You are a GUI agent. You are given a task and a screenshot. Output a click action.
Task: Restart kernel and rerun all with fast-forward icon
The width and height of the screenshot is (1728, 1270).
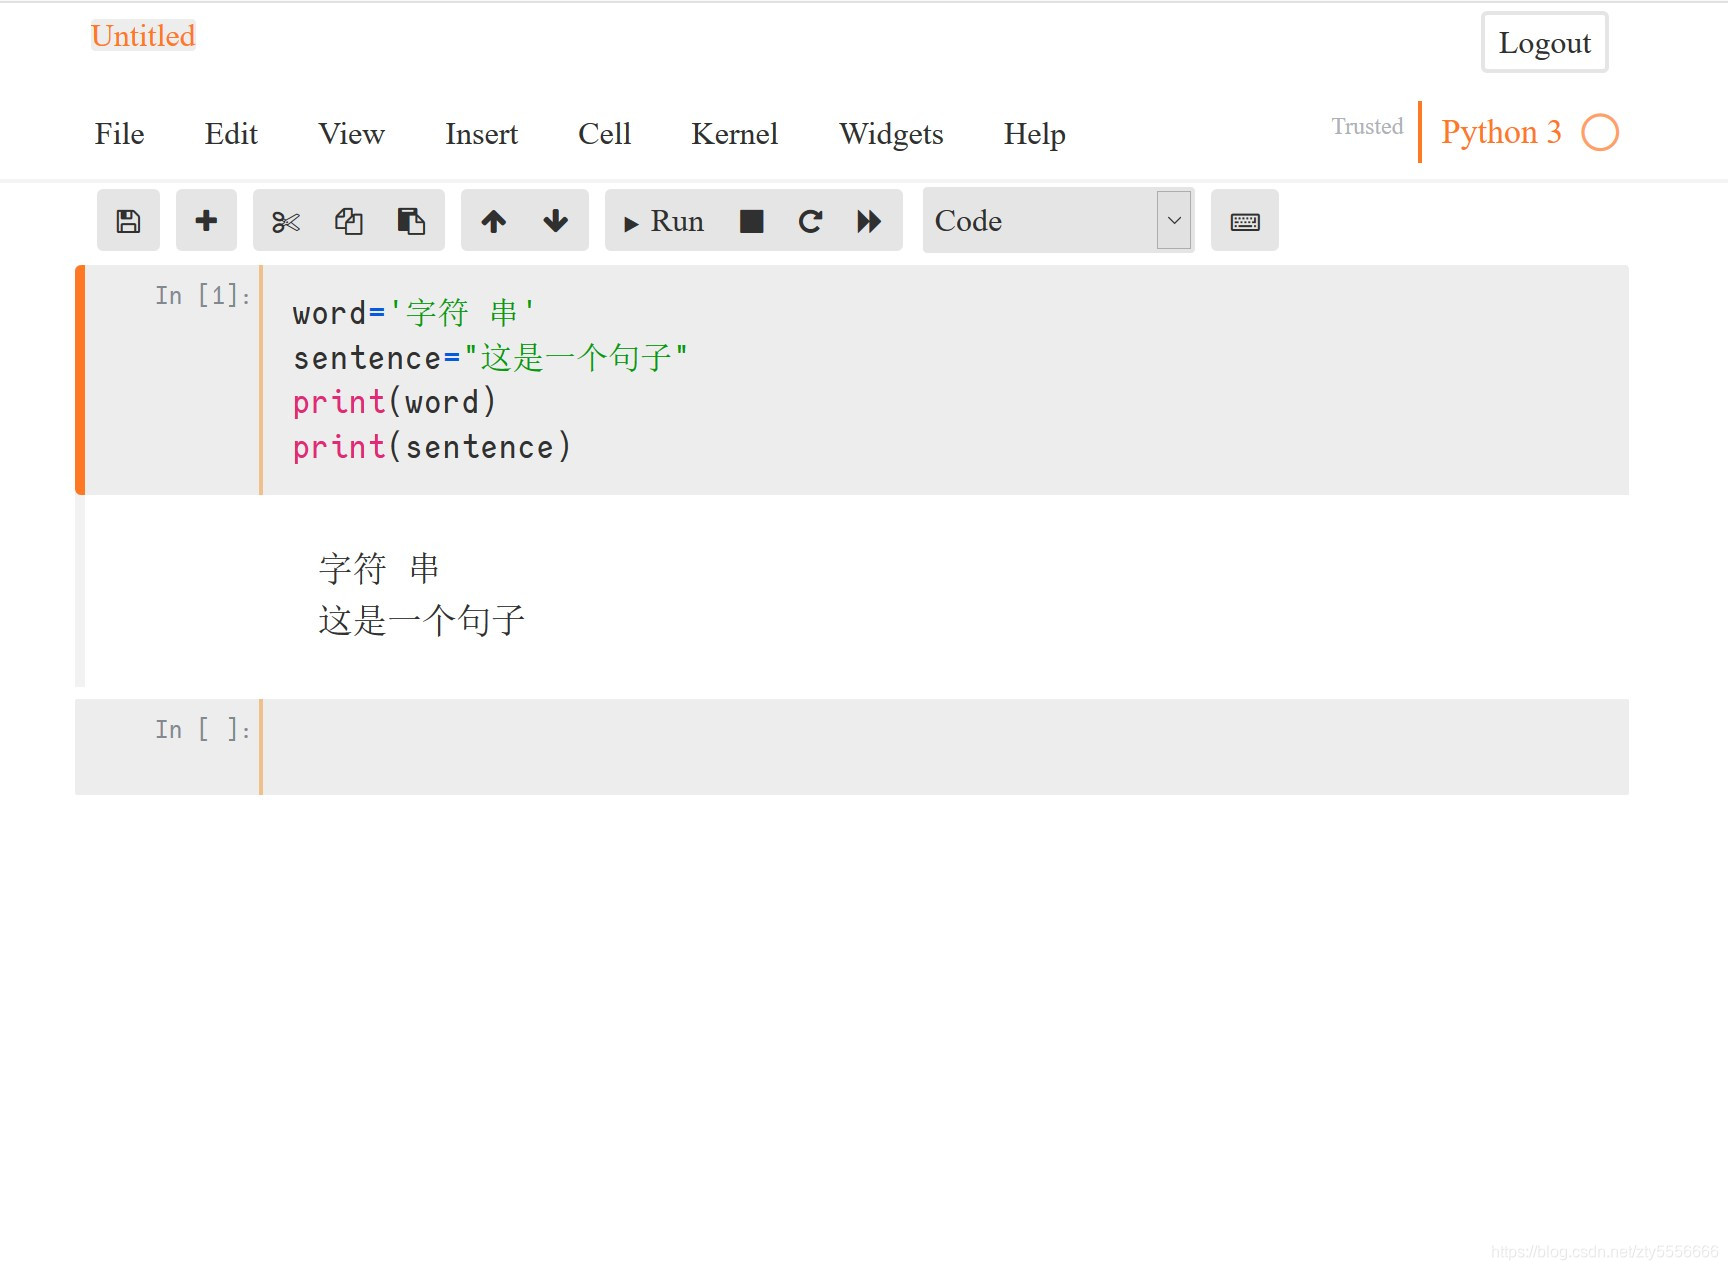[x=869, y=221]
